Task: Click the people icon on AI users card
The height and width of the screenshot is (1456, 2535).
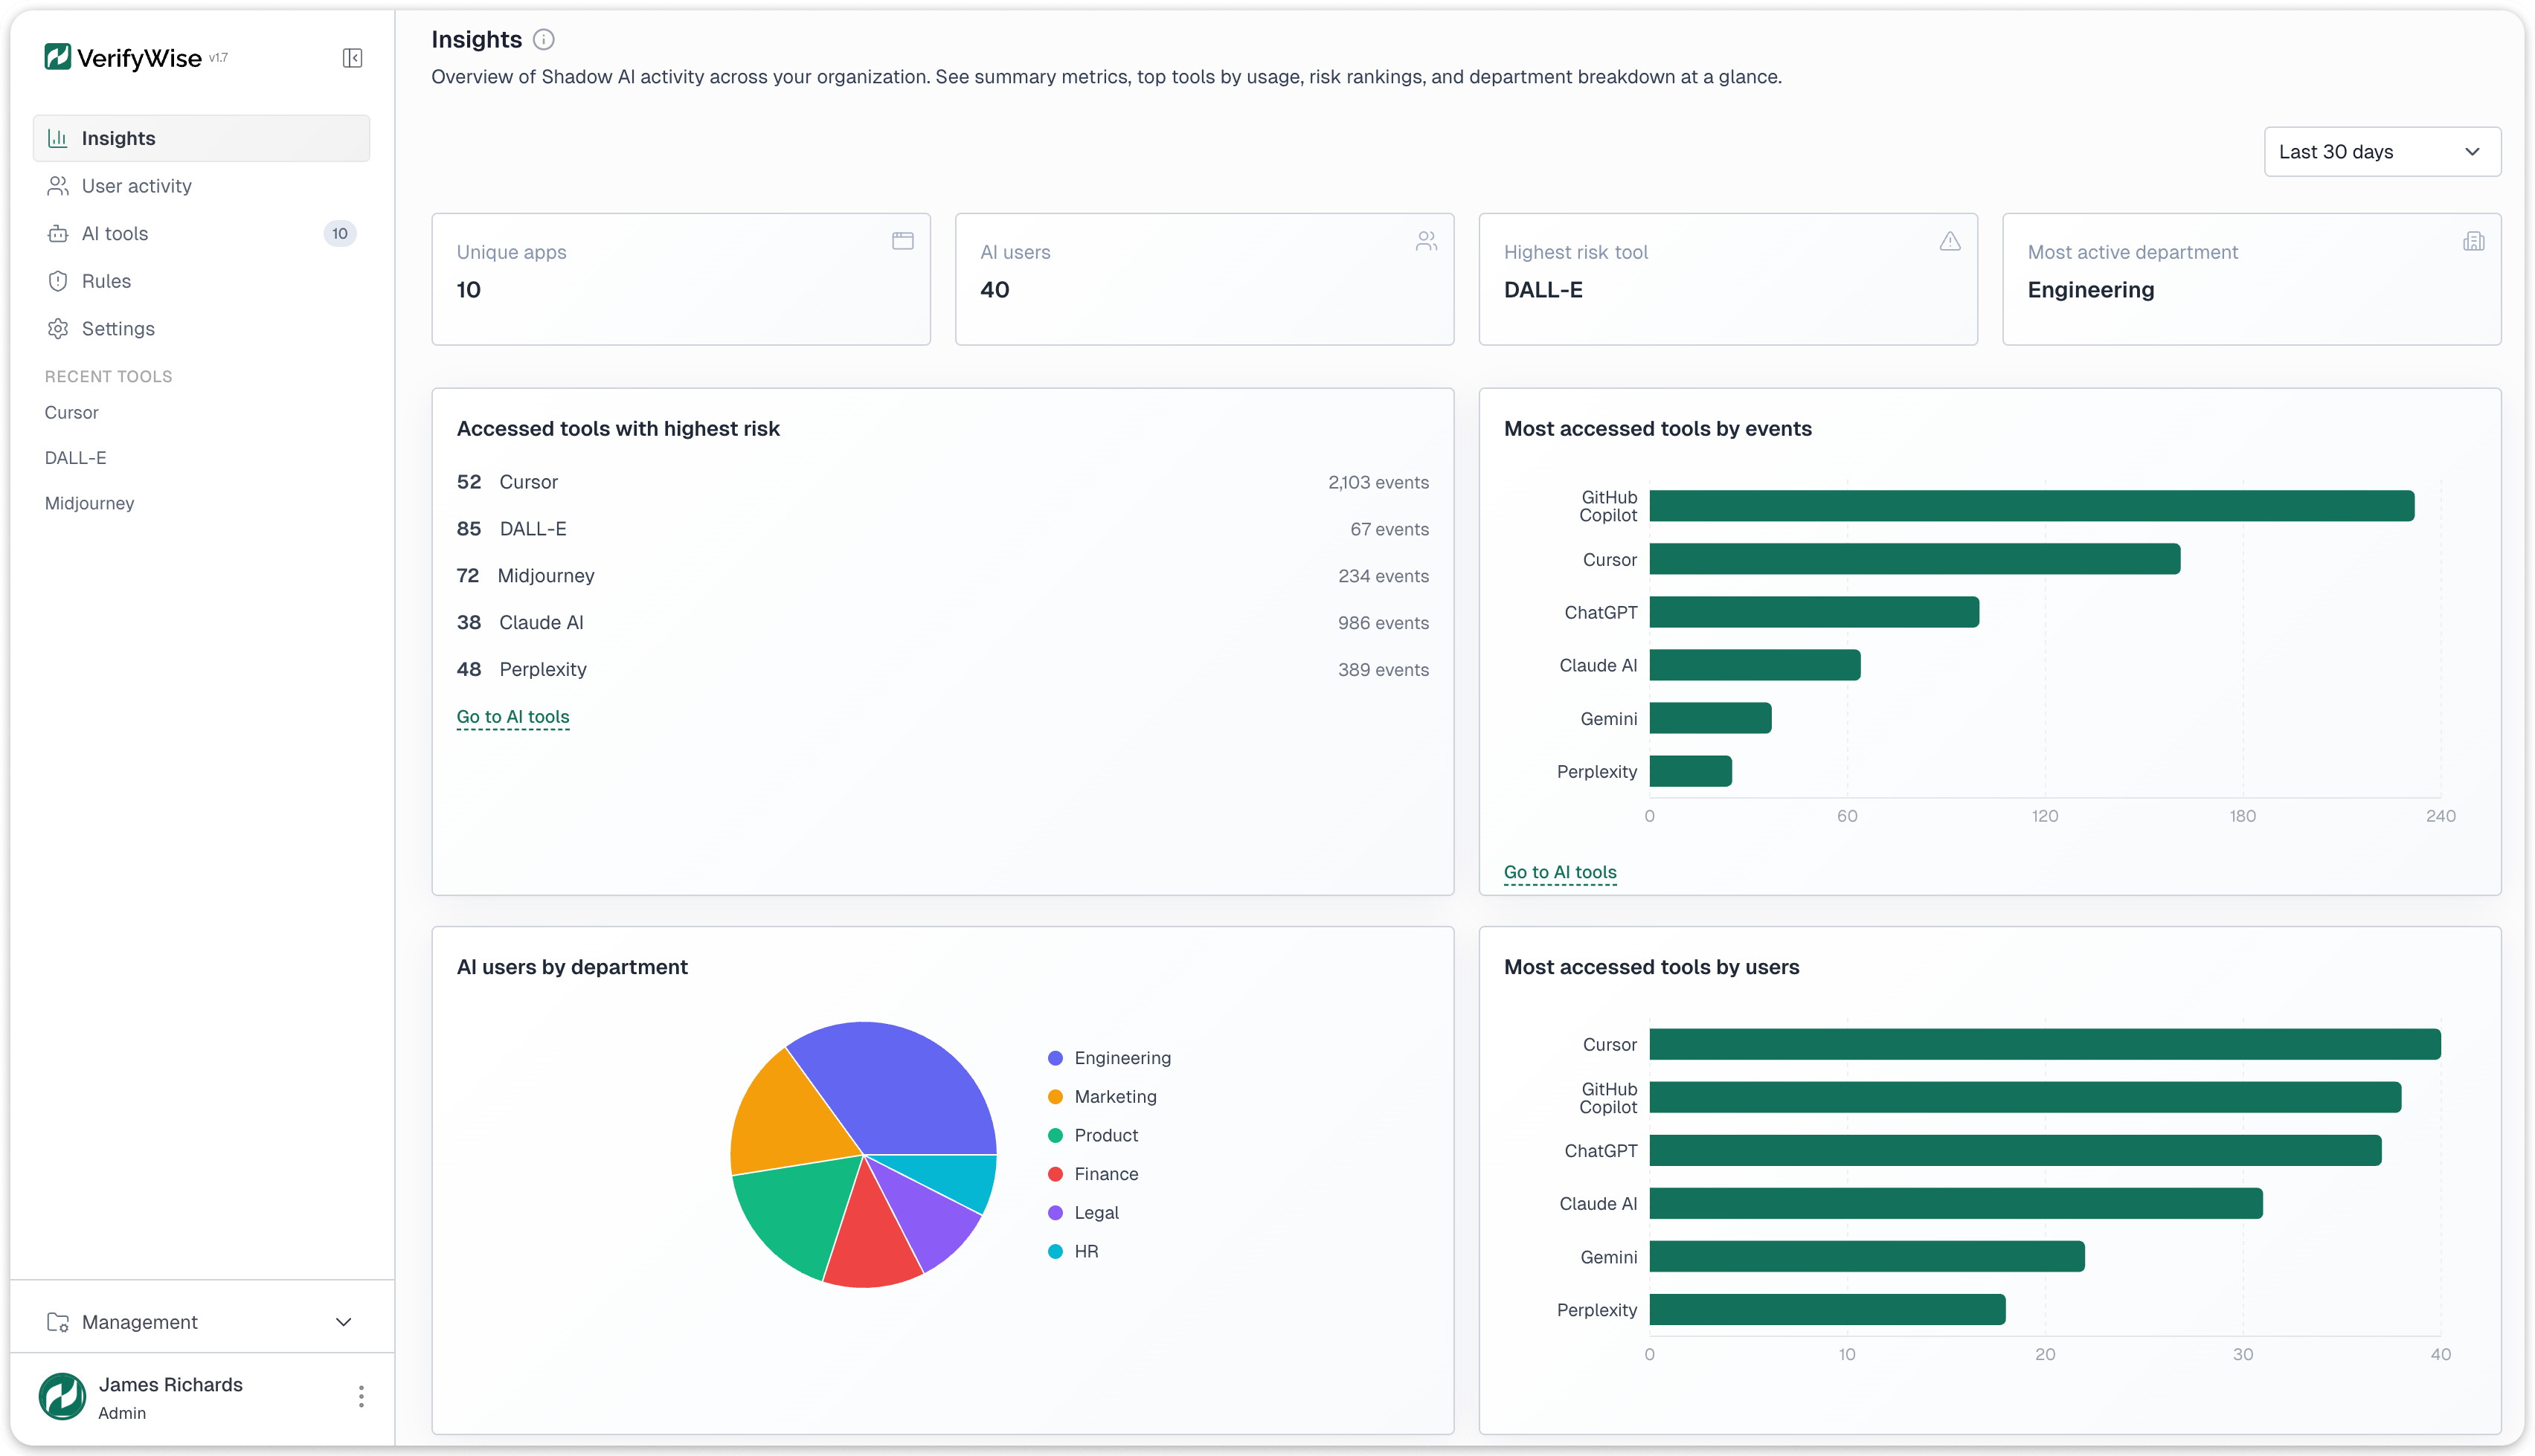Action: coord(1426,241)
